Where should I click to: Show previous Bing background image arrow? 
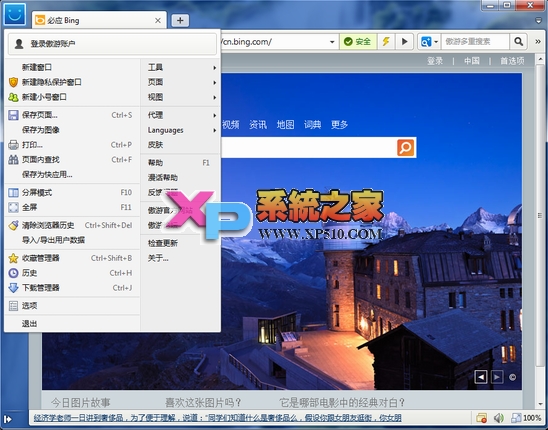click(x=481, y=377)
